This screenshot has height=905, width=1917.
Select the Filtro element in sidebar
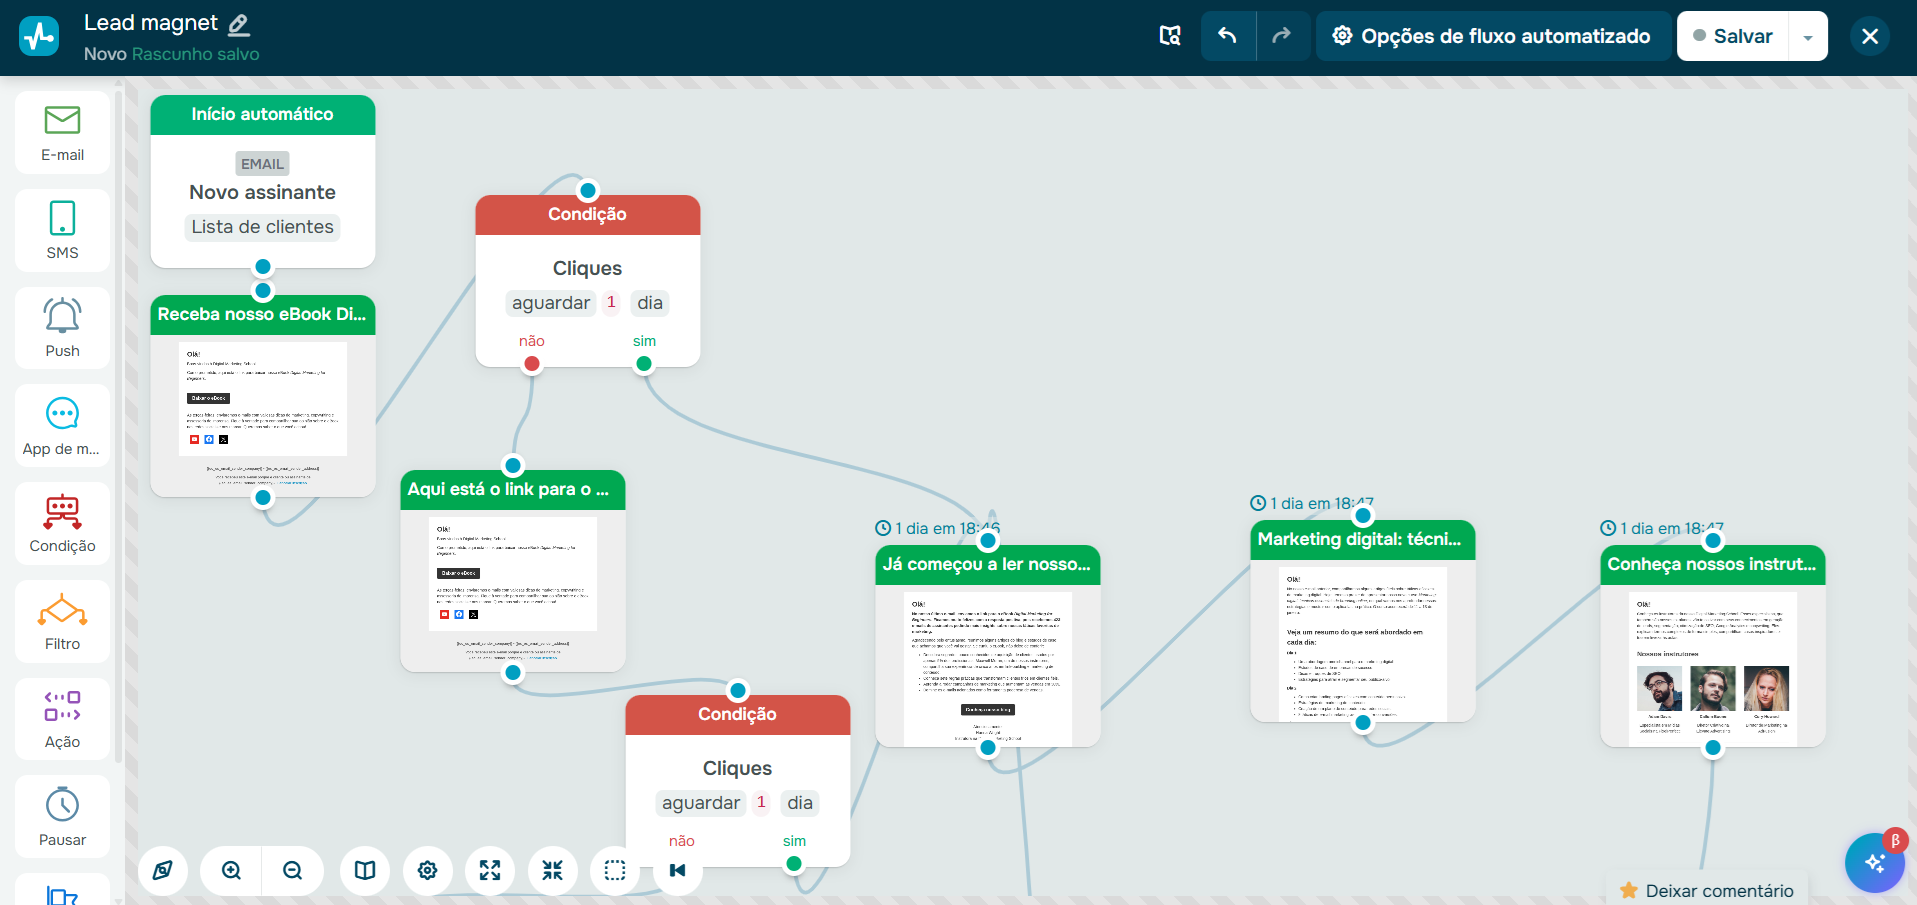click(x=62, y=621)
